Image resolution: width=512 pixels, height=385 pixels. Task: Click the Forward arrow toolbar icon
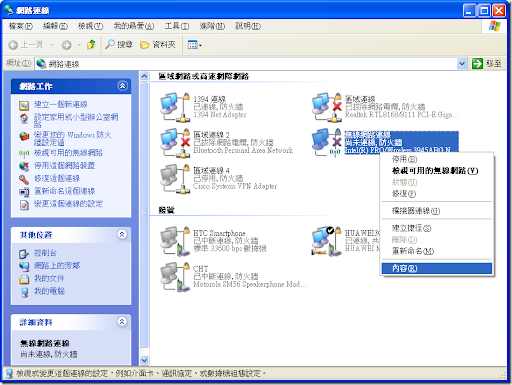(x=66, y=45)
